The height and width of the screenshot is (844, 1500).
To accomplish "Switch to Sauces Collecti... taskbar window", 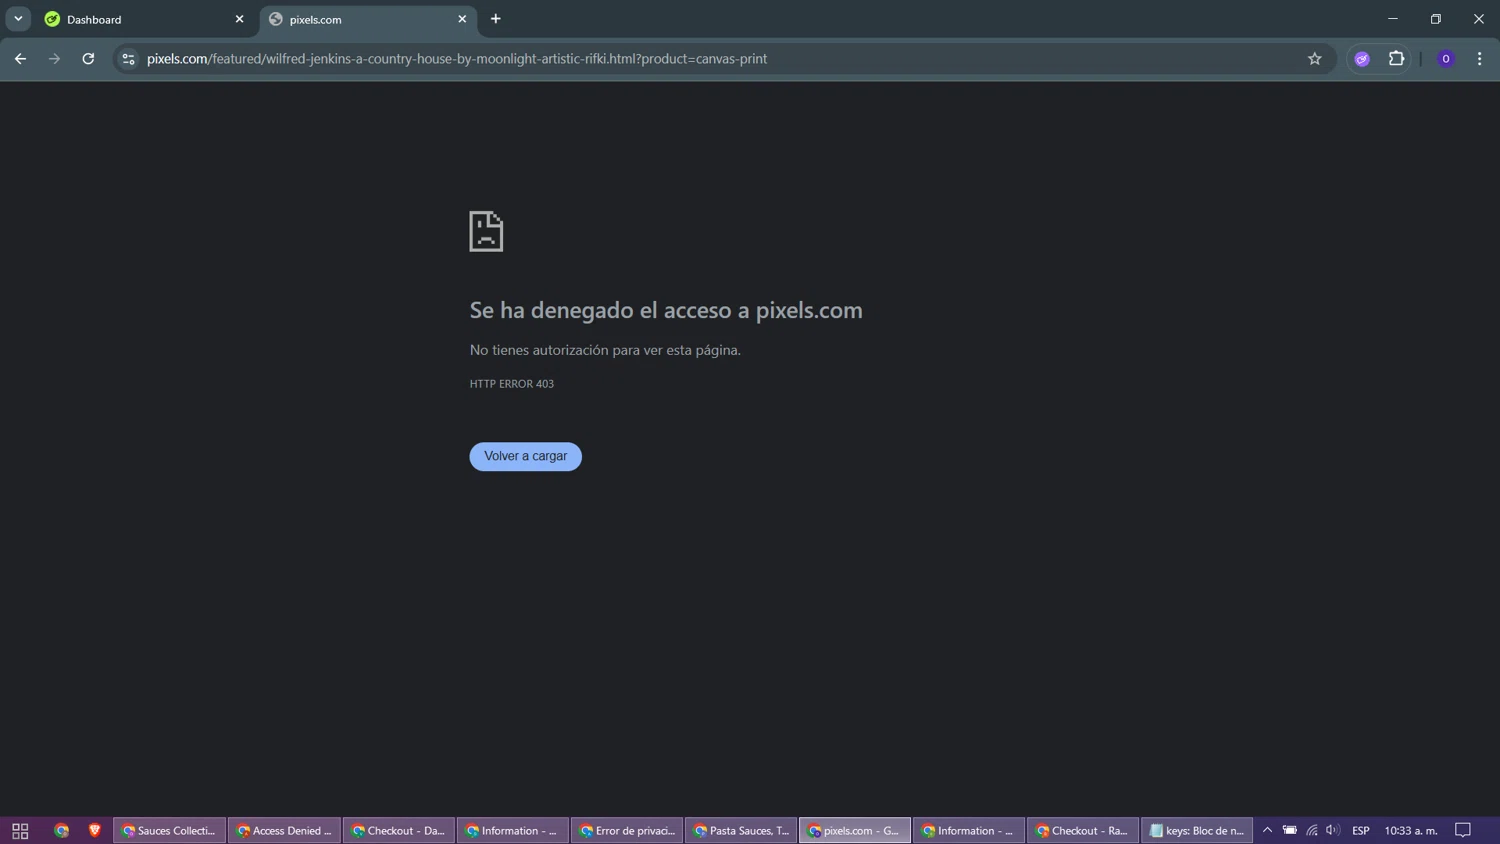I will click(x=169, y=831).
